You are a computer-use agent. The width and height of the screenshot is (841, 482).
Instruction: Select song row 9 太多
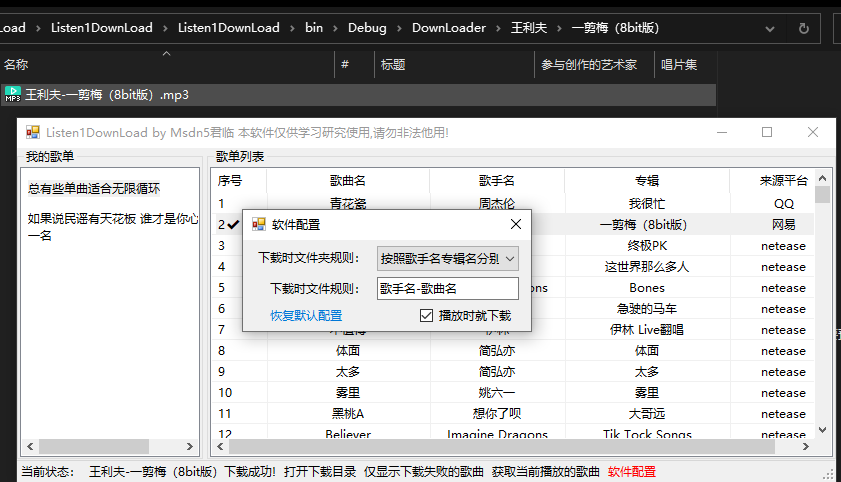pyautogui.click(x=513, y=372)
